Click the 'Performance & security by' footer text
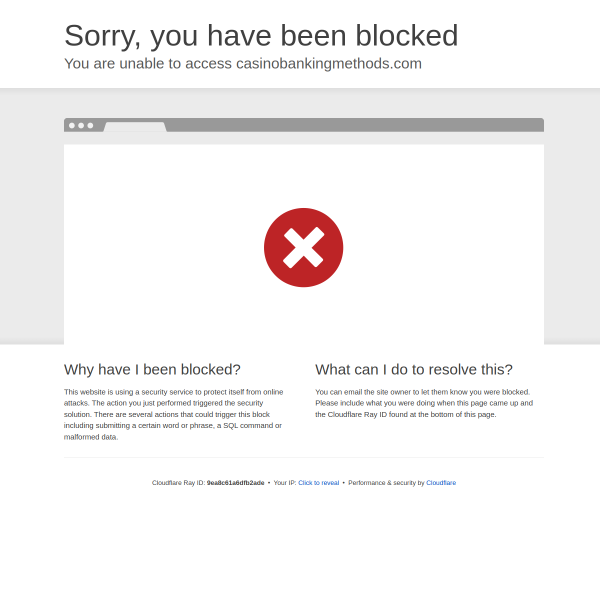This screenshot has height=600, width=600. pyautogui.click(x=386, y=483)
